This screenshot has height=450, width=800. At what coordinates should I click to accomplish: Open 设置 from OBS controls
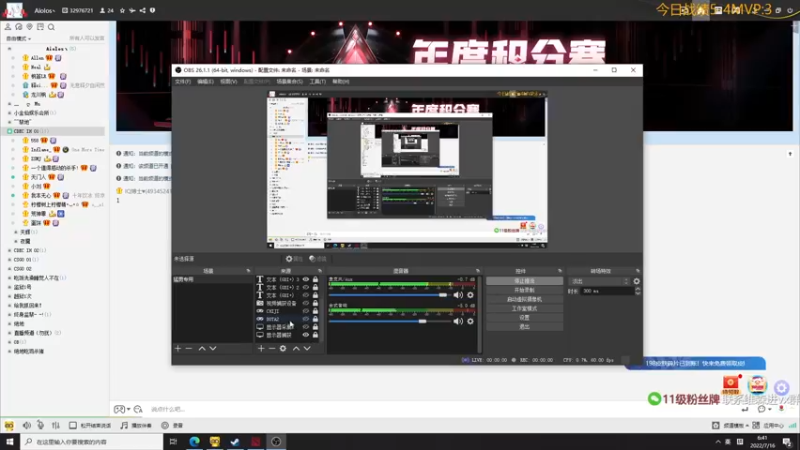click(524, 317)
